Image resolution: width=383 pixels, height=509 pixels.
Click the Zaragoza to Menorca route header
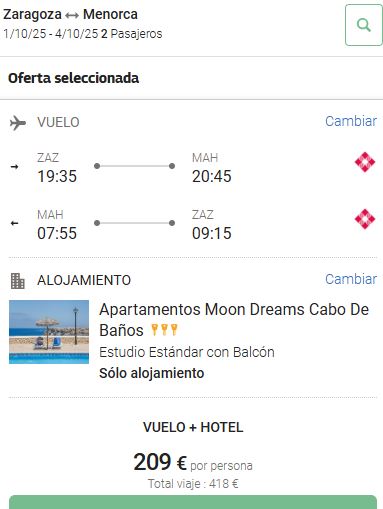click(70, 14)
